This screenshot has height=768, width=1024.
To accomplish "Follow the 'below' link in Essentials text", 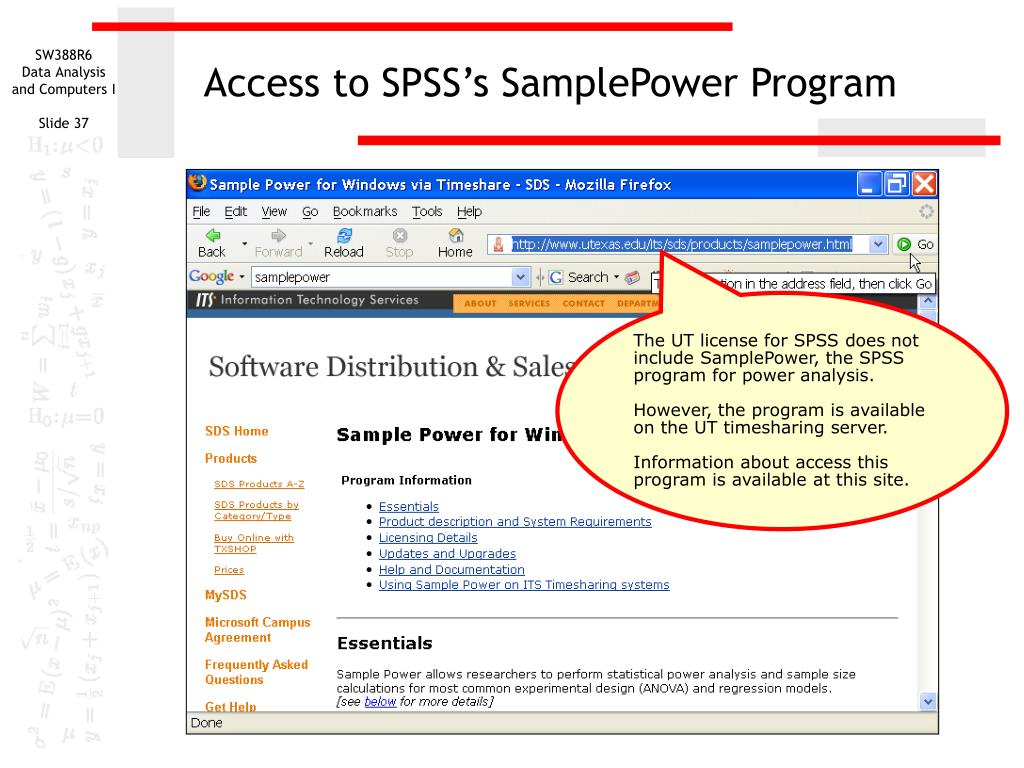I will [x=380, y=701].
